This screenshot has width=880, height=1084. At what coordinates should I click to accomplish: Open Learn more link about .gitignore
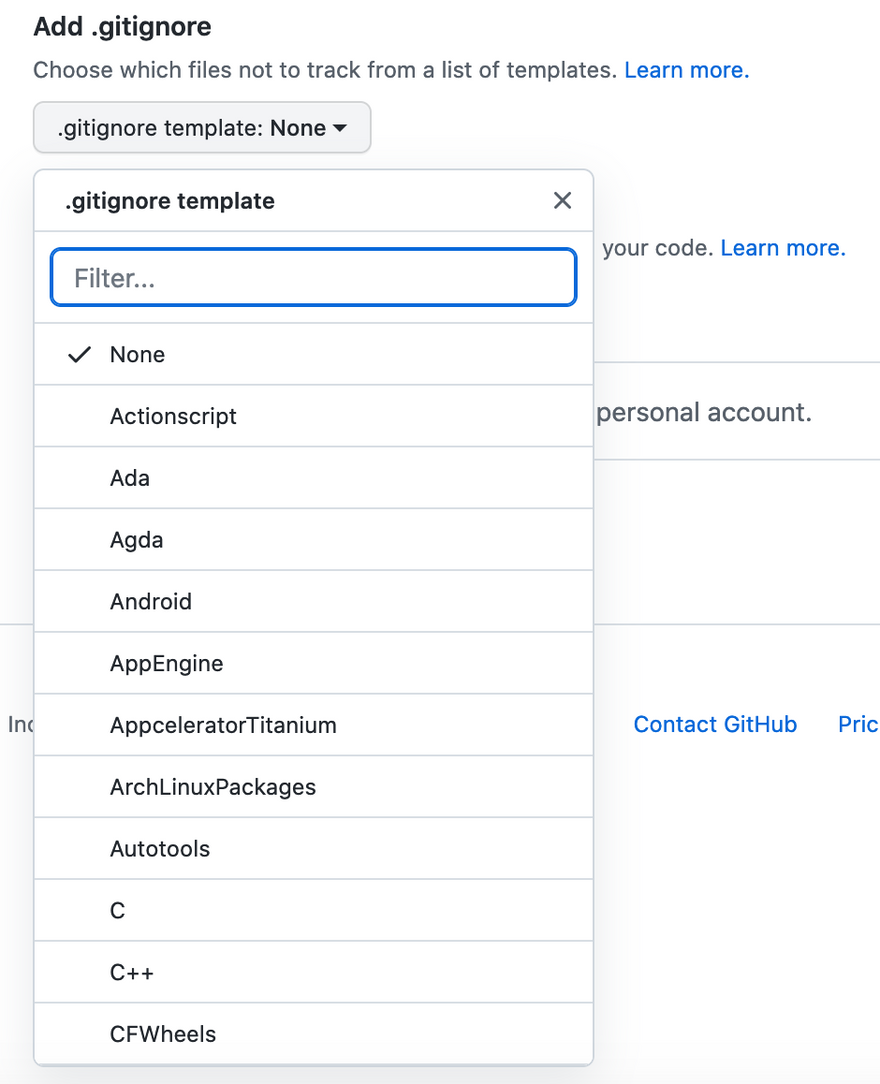[686, 70]
